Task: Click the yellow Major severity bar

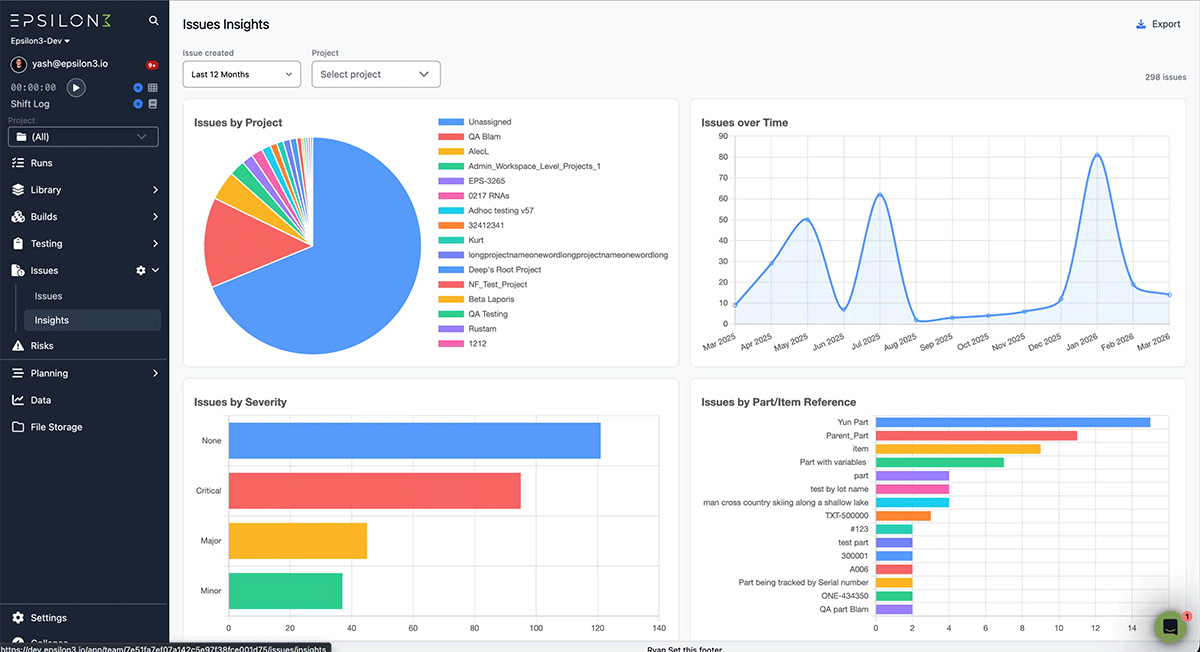Action: [298, 541]
